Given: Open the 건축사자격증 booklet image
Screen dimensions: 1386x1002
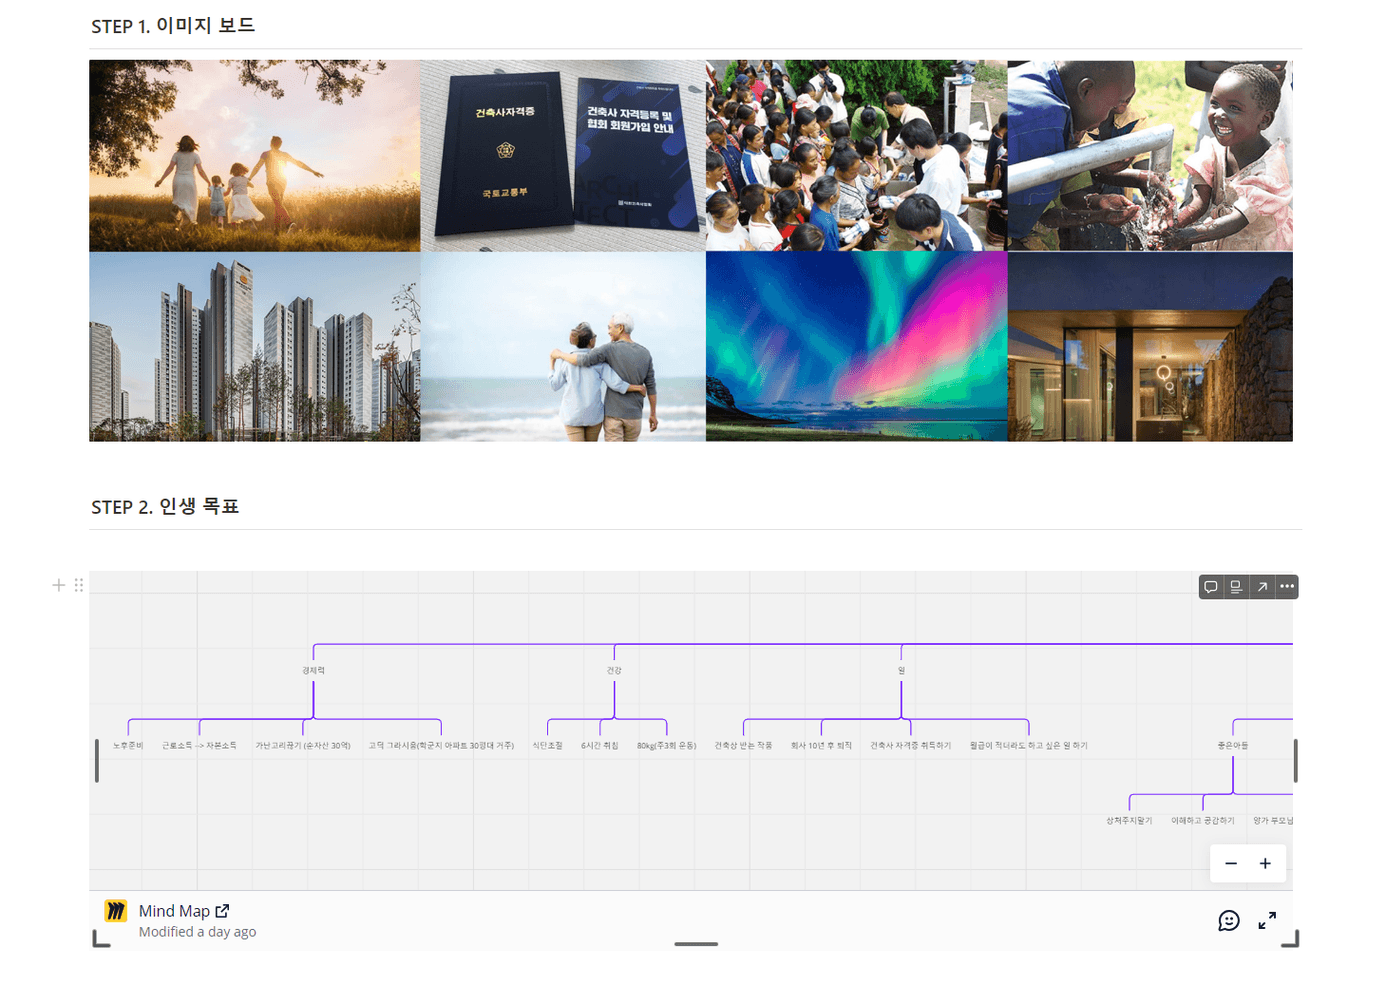Looking at the screenshot, I should point(563,156).
